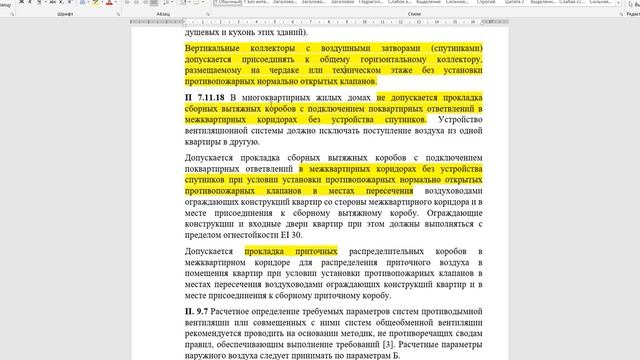Click the right indent marker on ruler

coord(482,22)
